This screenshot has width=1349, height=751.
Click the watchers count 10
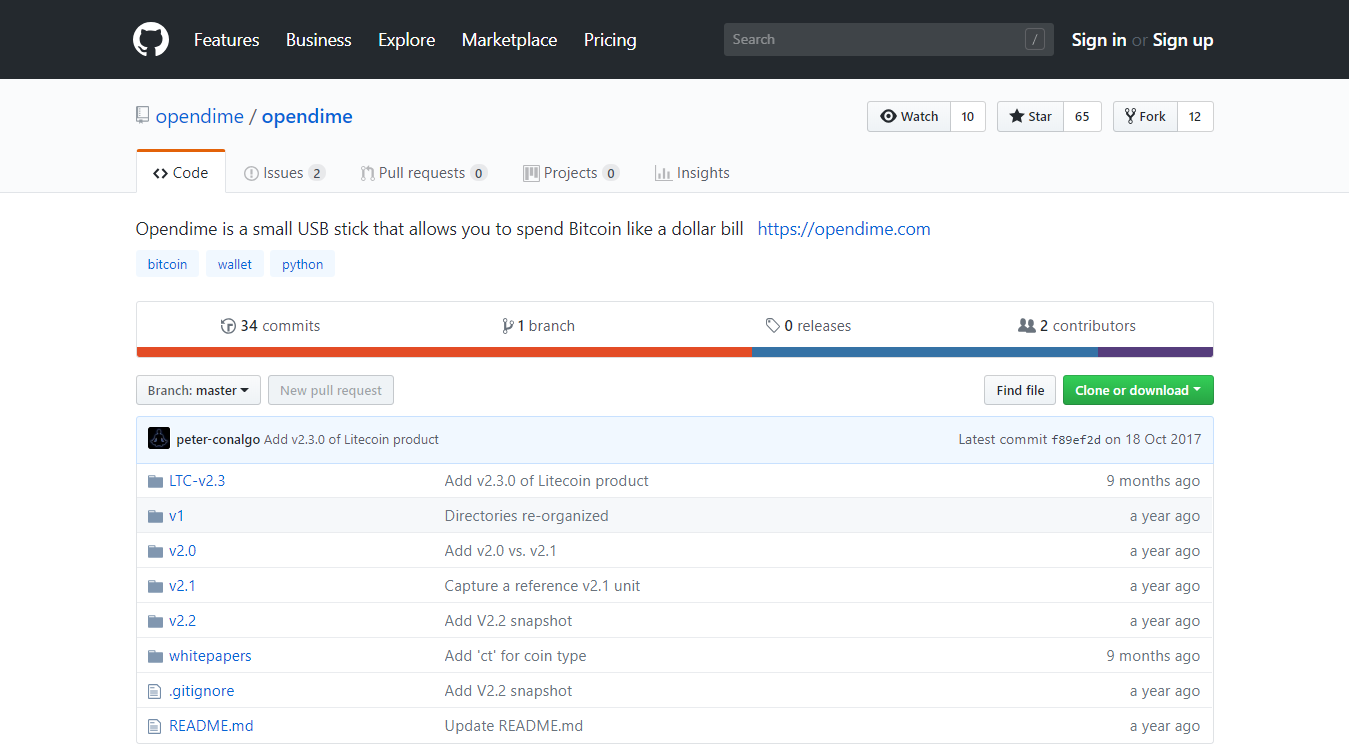click(968, 116)
